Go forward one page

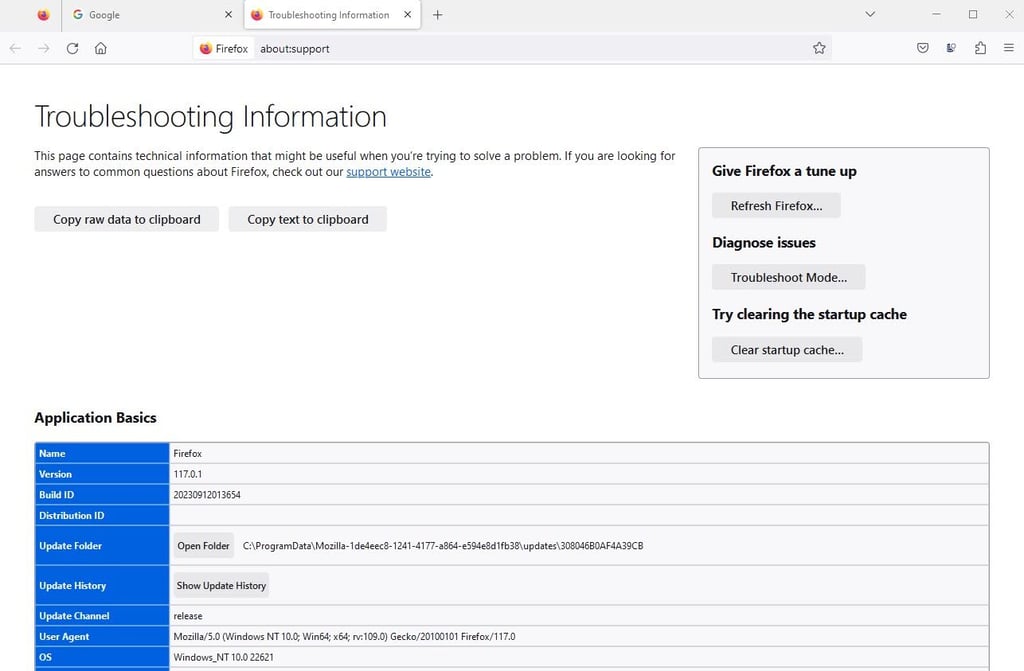(44, 48)
